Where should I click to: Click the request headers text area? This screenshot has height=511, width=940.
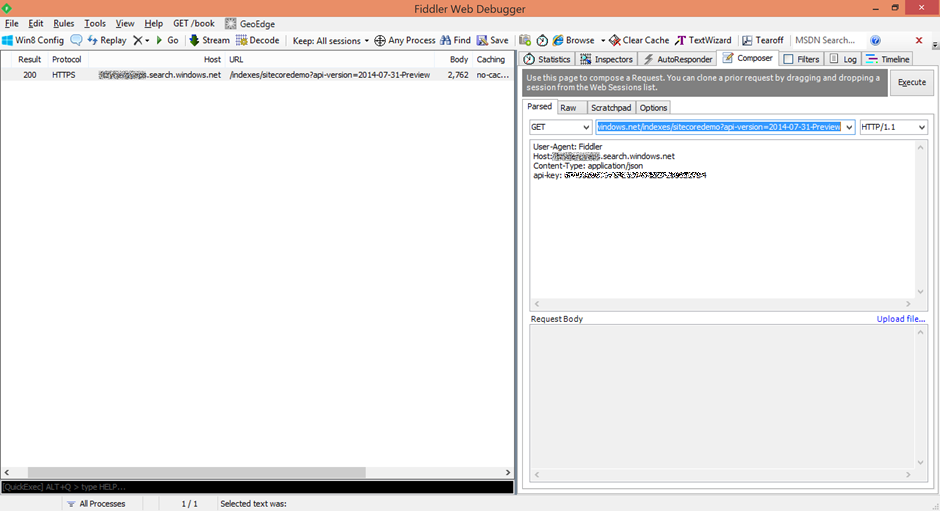[722, 219]
